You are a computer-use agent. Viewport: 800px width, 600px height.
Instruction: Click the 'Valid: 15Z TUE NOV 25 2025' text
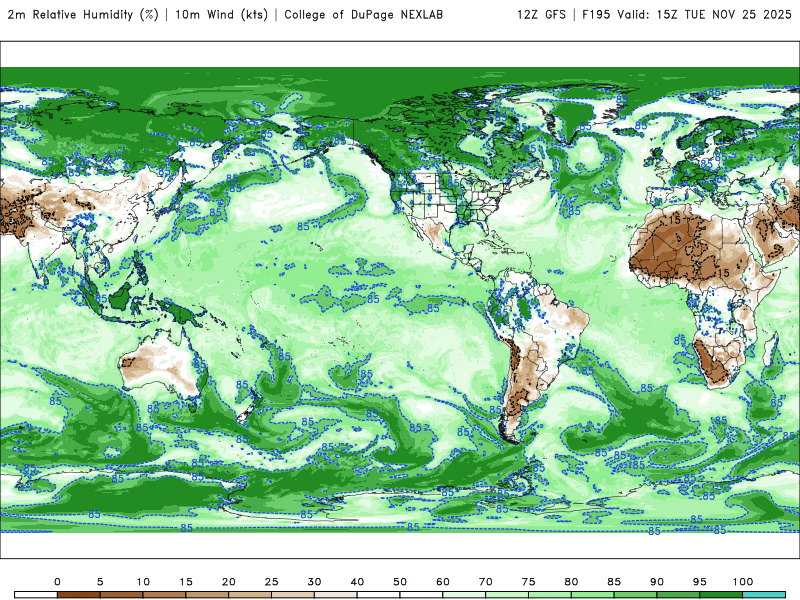(704, 15)
